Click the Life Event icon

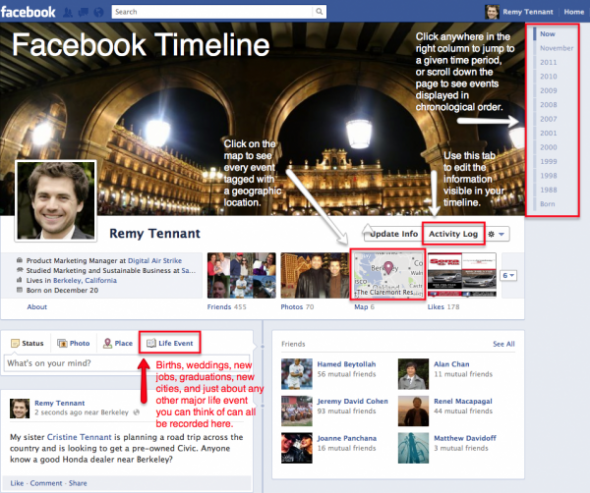pos(151,343)
